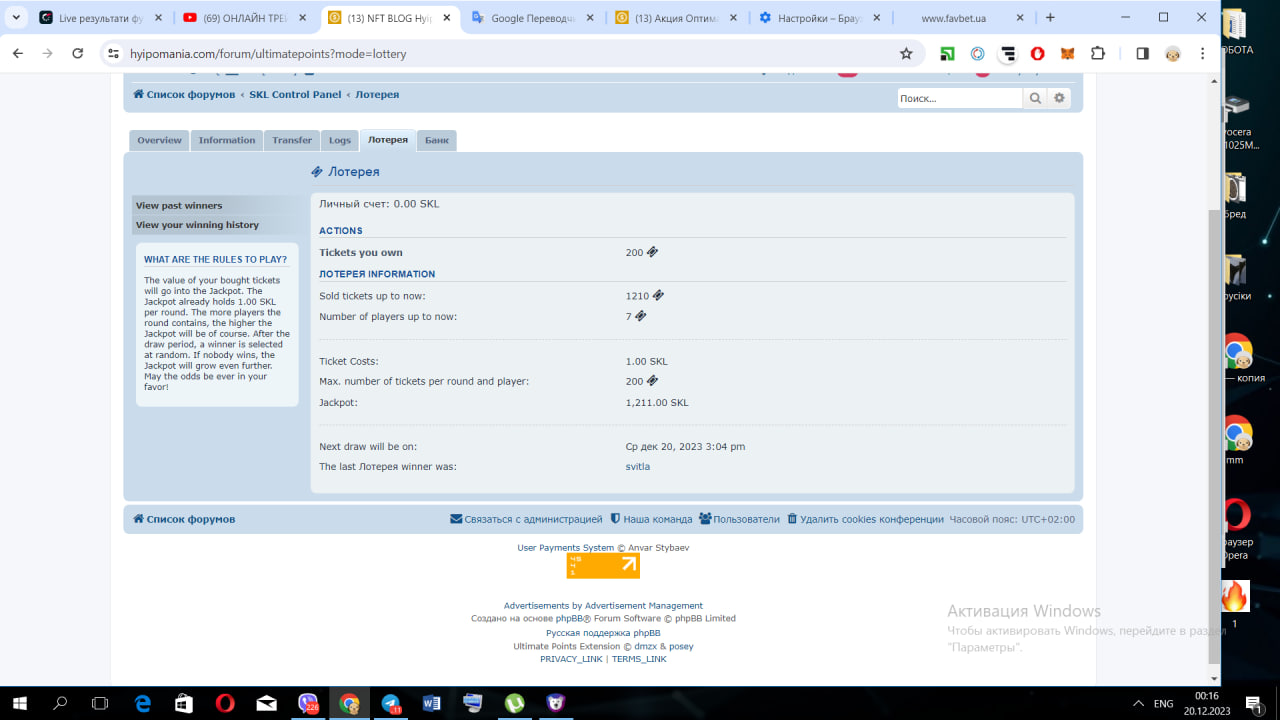1280x720 pixels.
Task: Open View past winners link
Action: pos(179,206)
